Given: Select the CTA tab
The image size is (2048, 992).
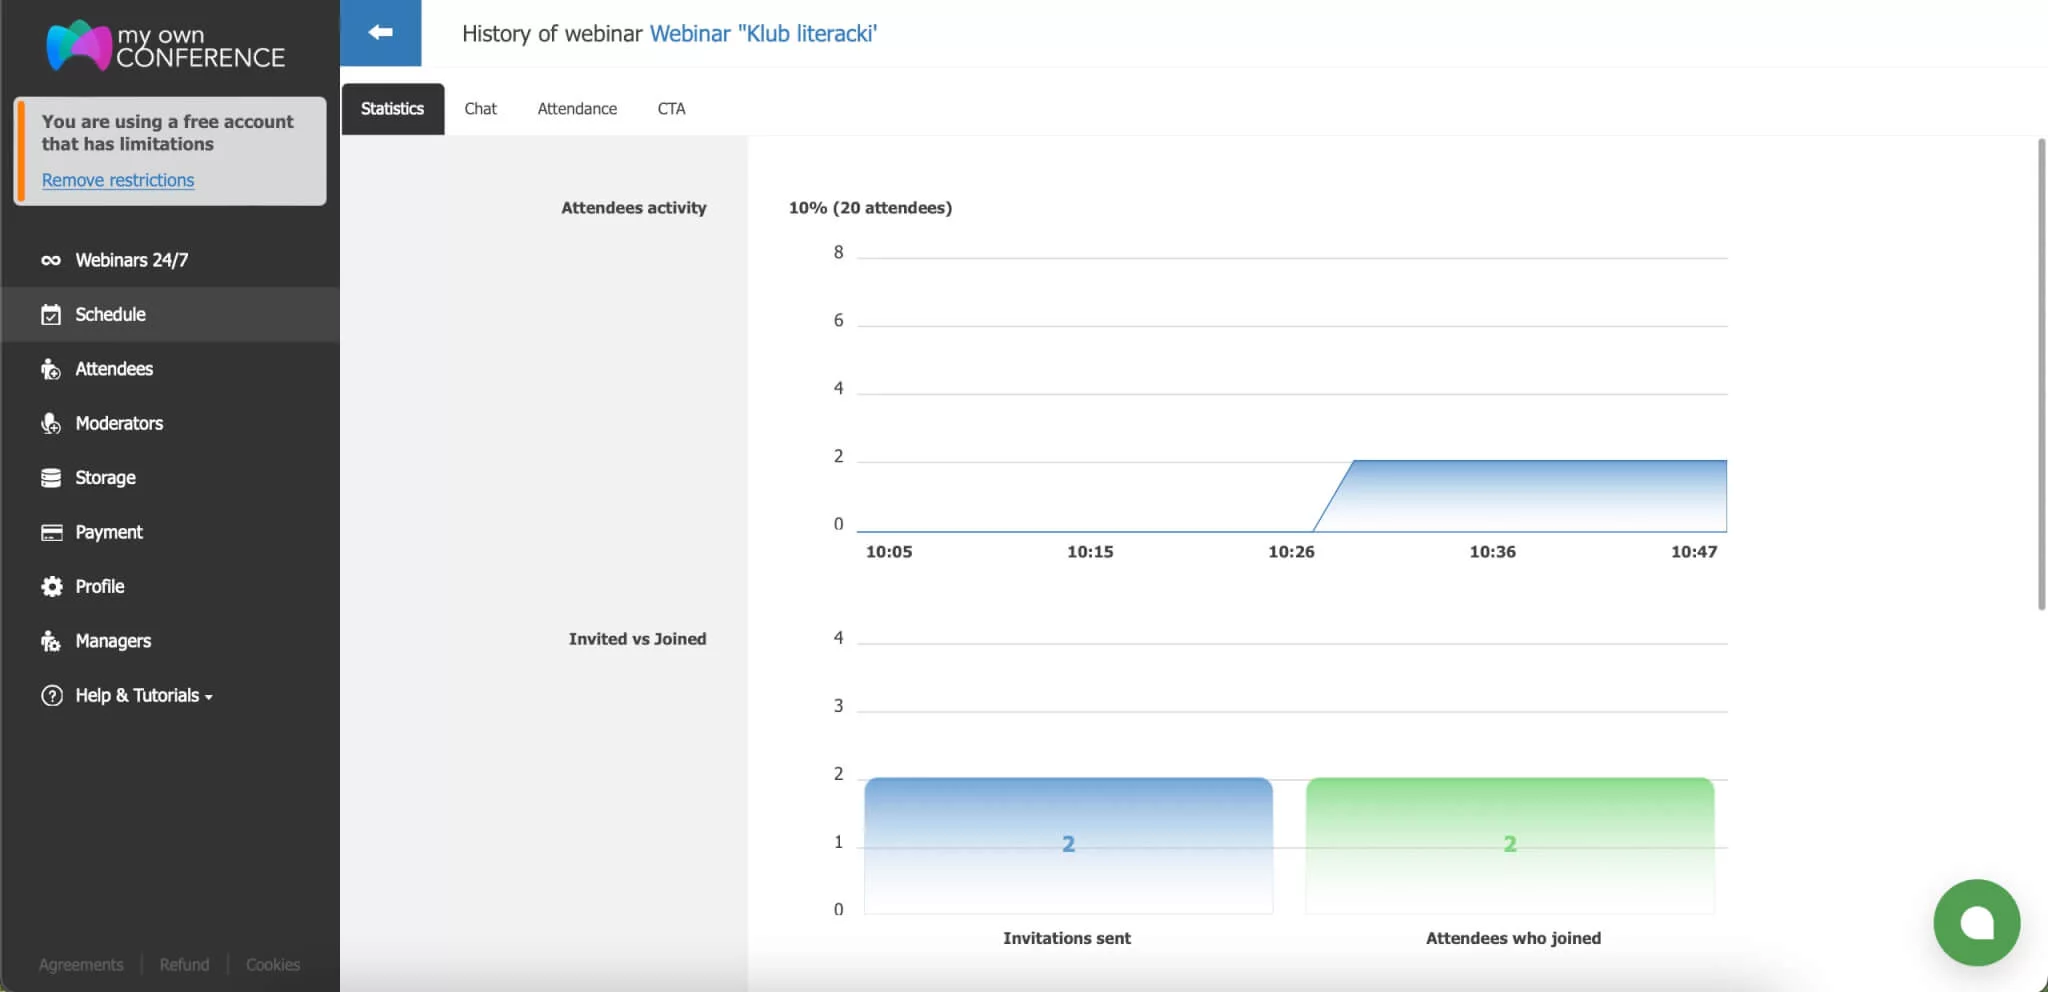Looking at the screenshot, I should pyautogui.click(x=670, y=108).
